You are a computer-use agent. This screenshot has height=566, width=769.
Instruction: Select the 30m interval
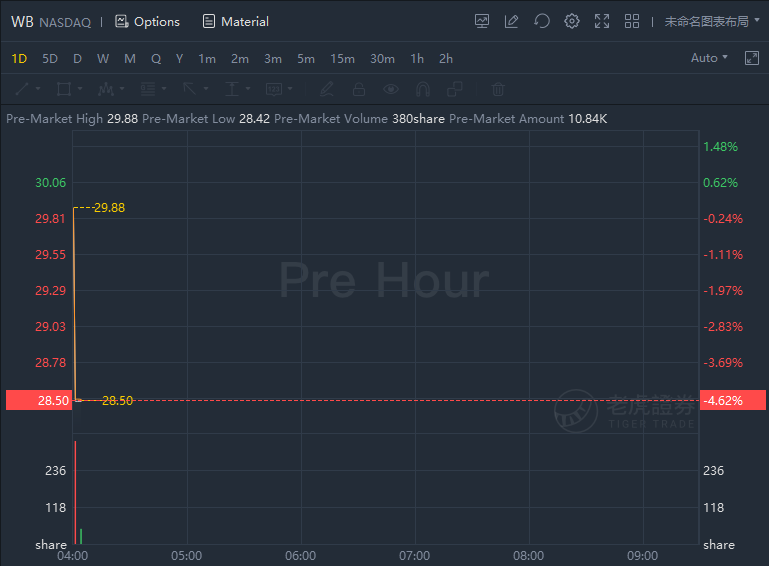[382, 59]
